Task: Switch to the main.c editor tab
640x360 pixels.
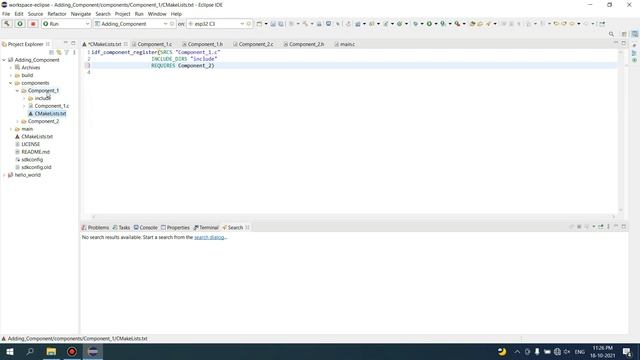Action: 347,44
